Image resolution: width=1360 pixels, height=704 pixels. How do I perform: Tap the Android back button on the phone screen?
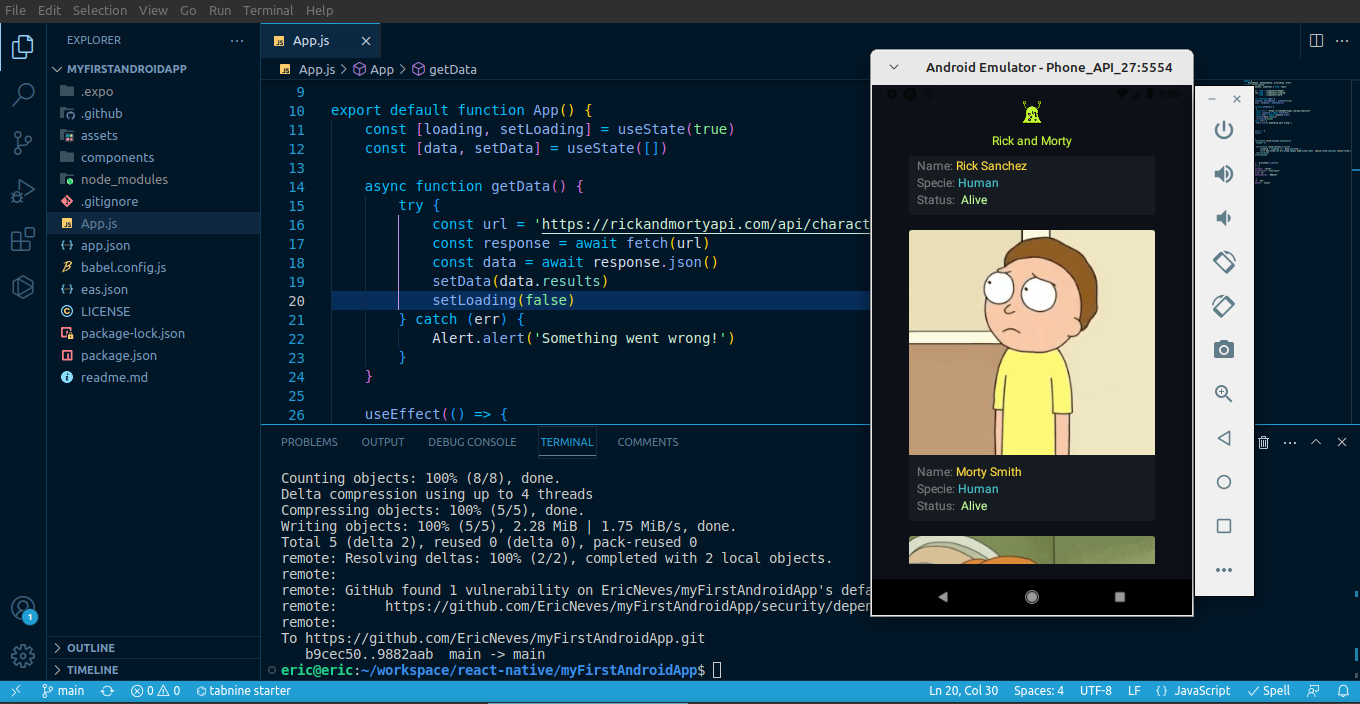click(x=943, y=597)
